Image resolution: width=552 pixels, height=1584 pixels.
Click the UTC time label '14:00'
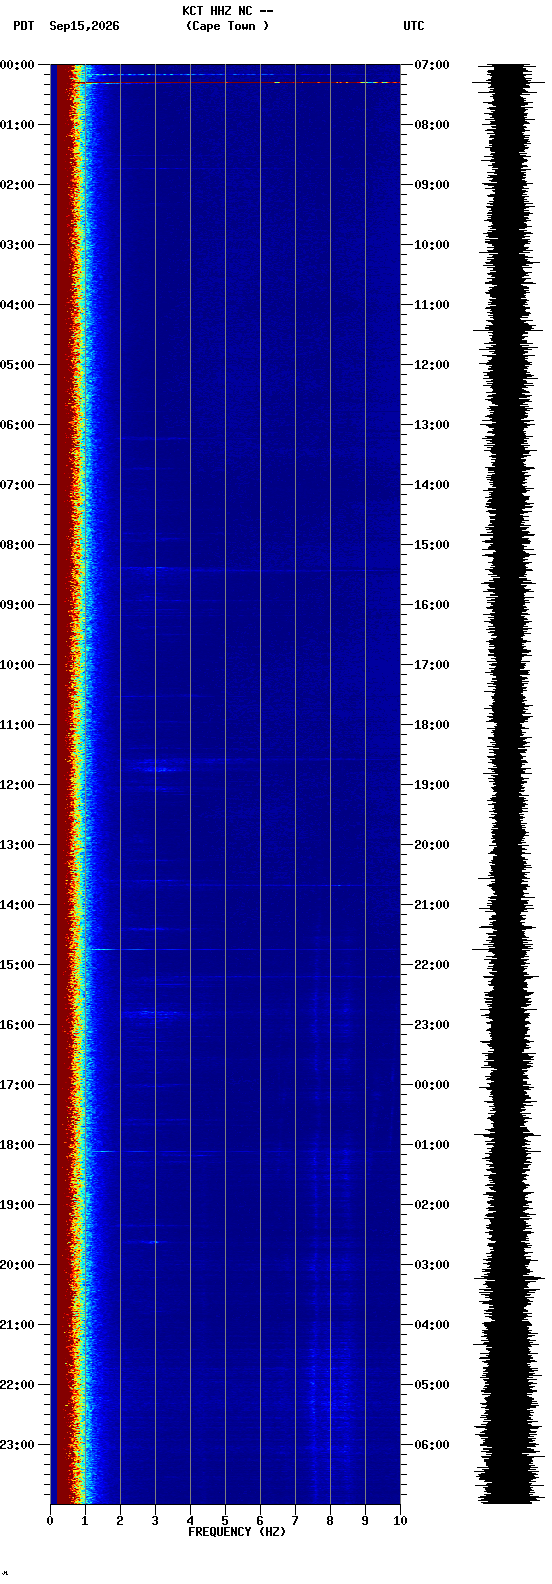pos(432,485)
